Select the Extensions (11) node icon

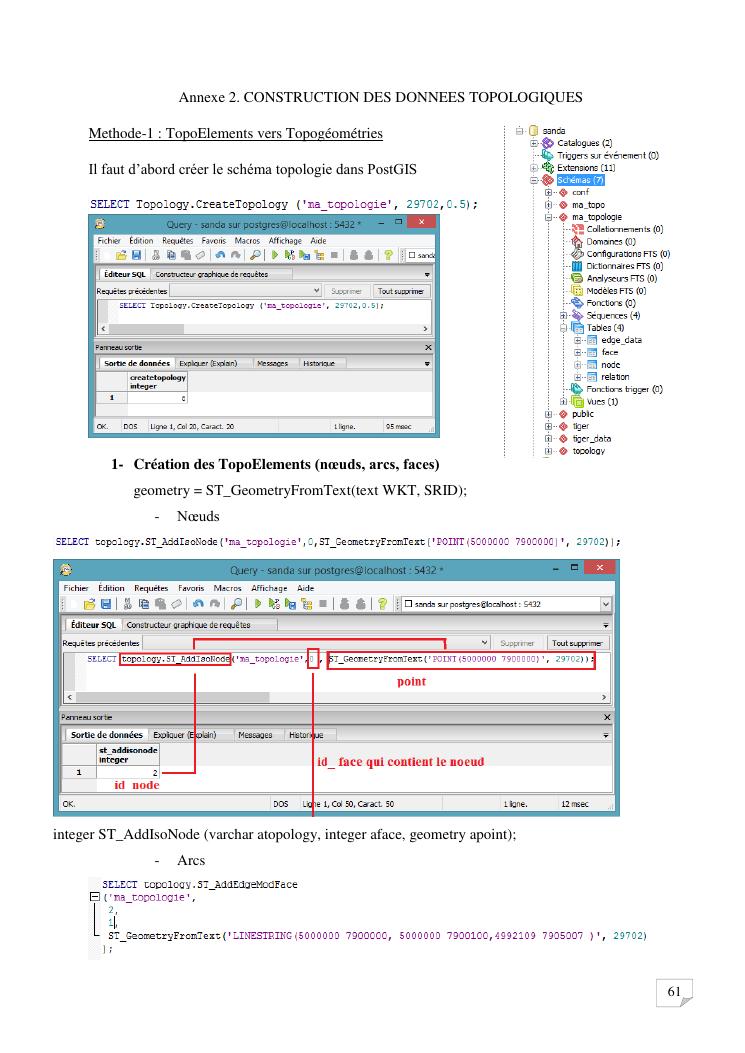click(x=547, y=168)
